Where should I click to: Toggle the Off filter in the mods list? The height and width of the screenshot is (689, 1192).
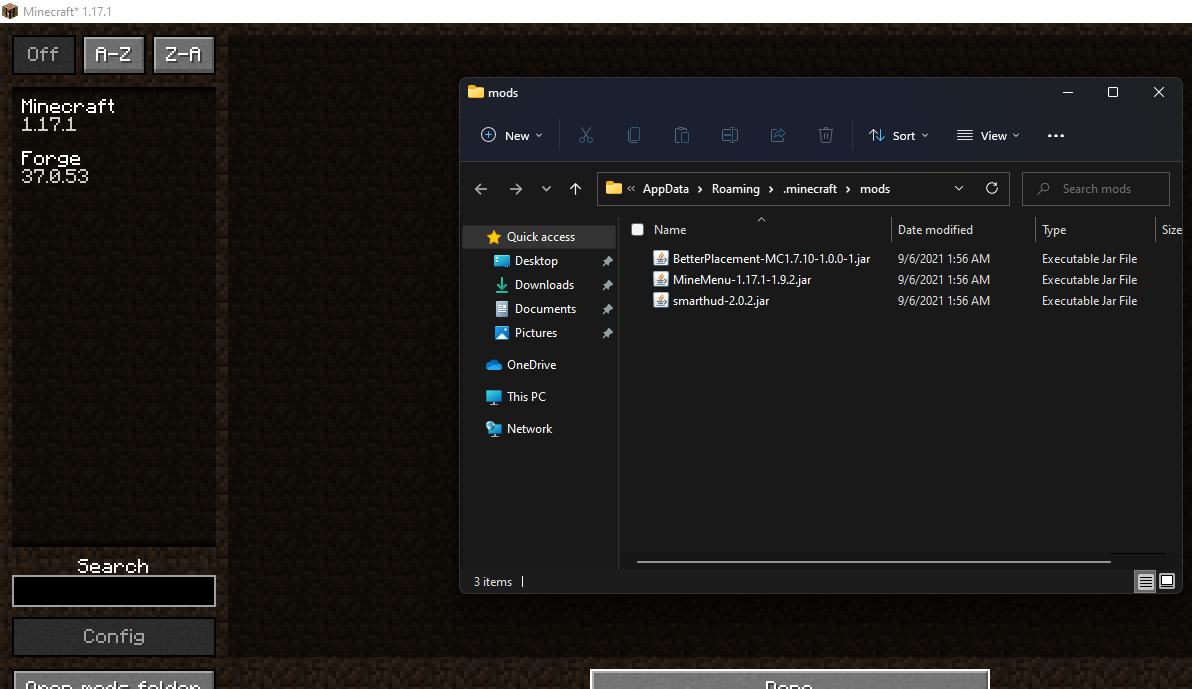point(43,55)
